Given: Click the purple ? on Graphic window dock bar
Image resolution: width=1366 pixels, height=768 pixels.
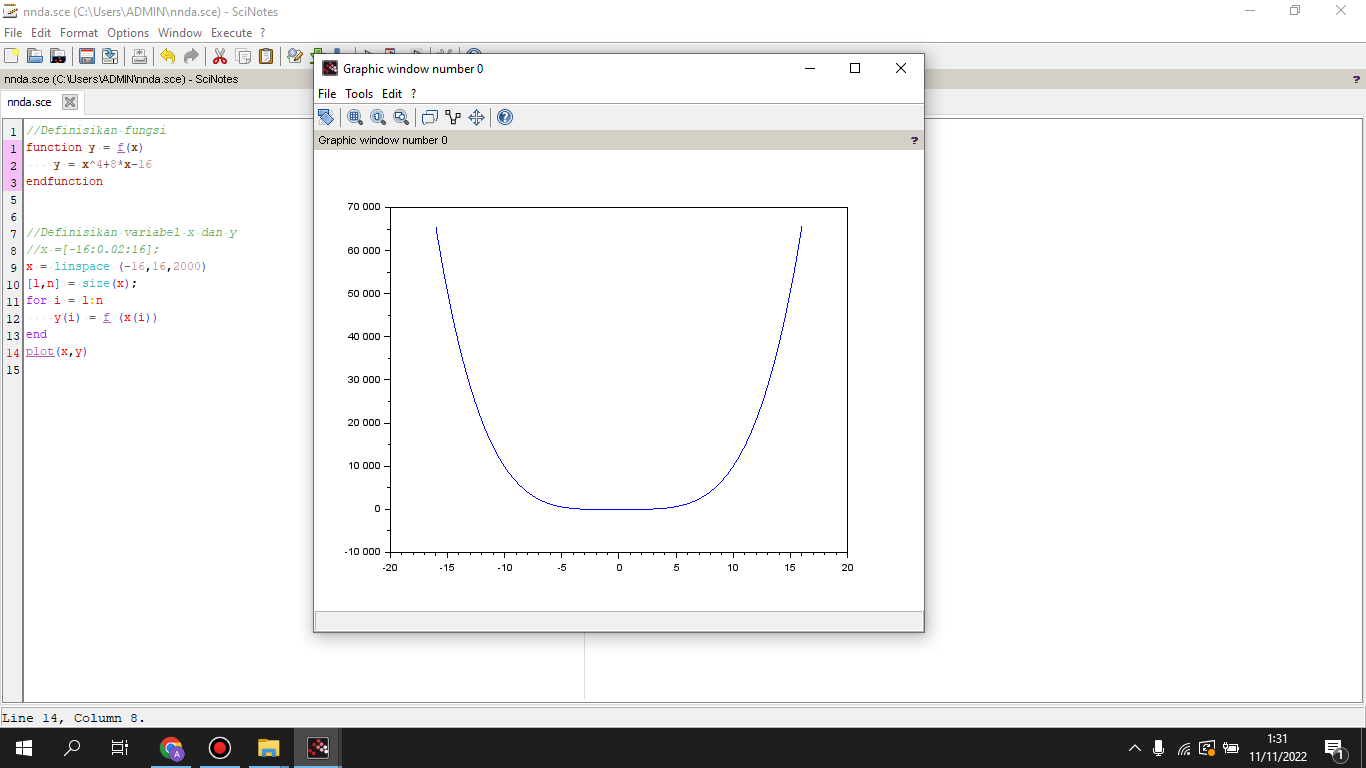Looking at the screenshot, I should tap(914, 140).
